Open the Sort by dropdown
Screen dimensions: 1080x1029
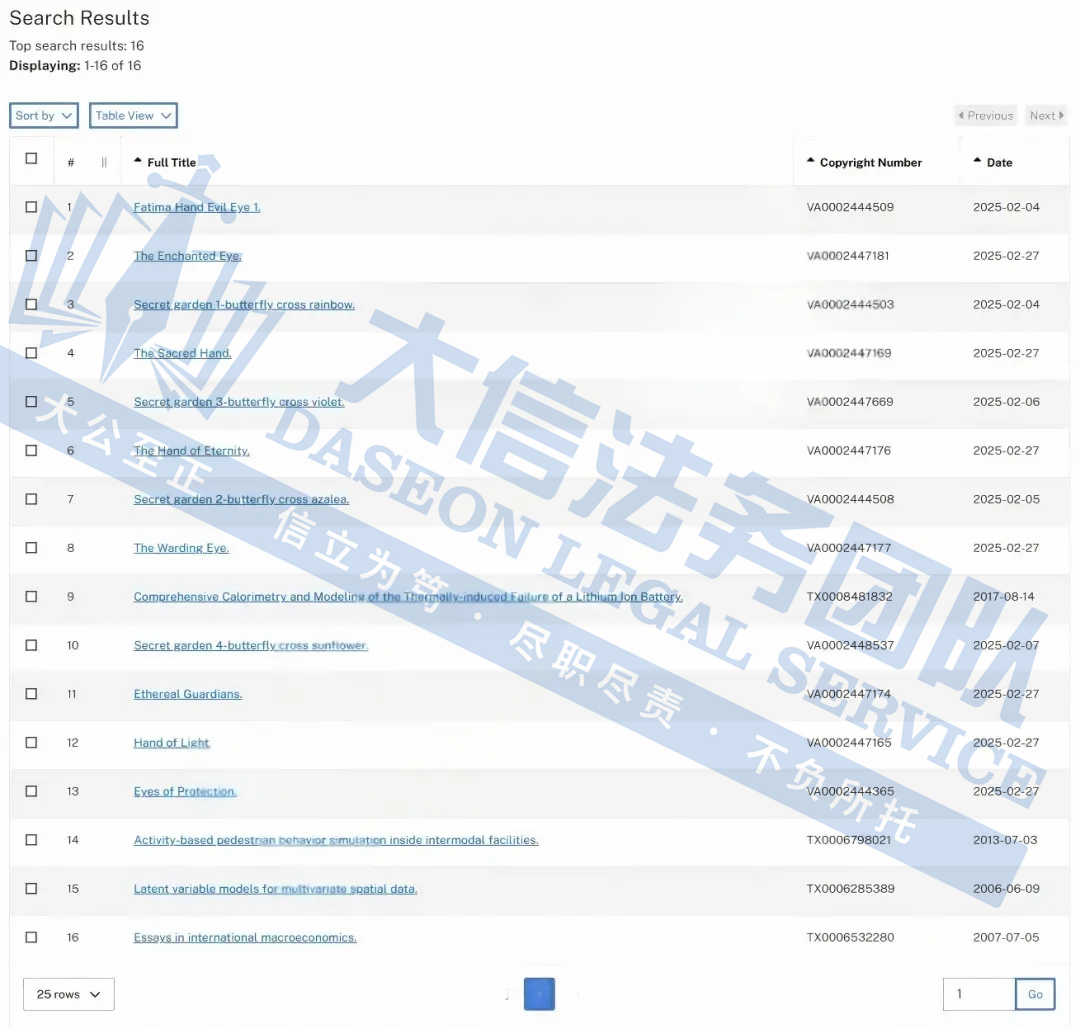coord(44,116)
